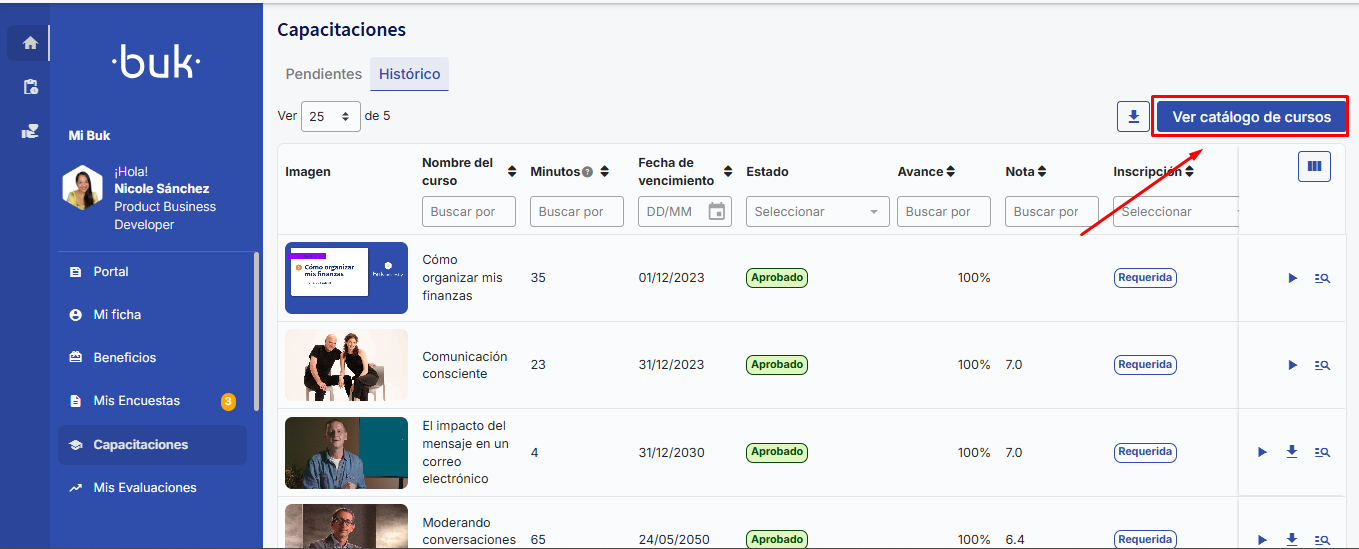This screenshot has width=1359, height=549.
Task: Click the 01/12/2023 due date
Action: click(x=671, y=278)
